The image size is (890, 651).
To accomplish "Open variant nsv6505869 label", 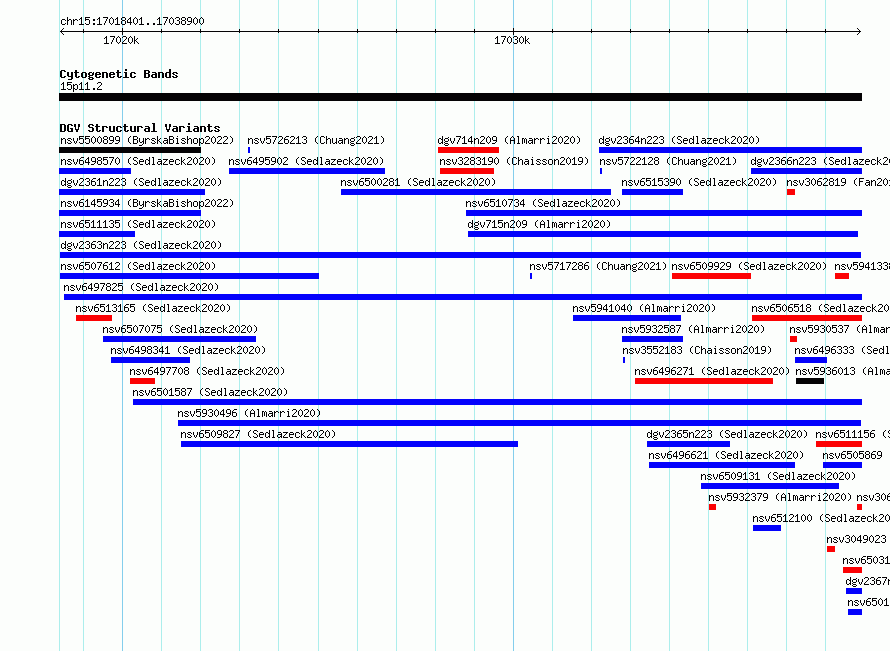I will [x=853, y=455].
